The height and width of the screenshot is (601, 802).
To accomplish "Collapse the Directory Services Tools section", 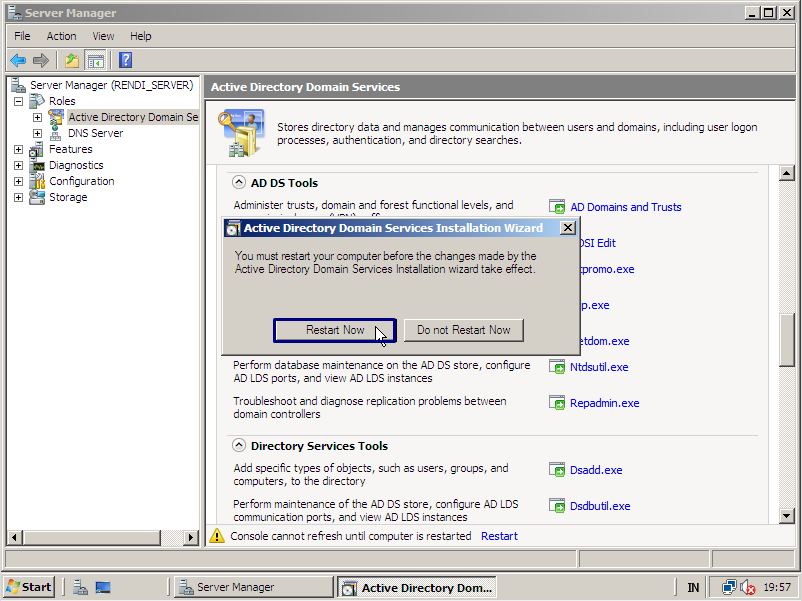I will pos(239,446).
